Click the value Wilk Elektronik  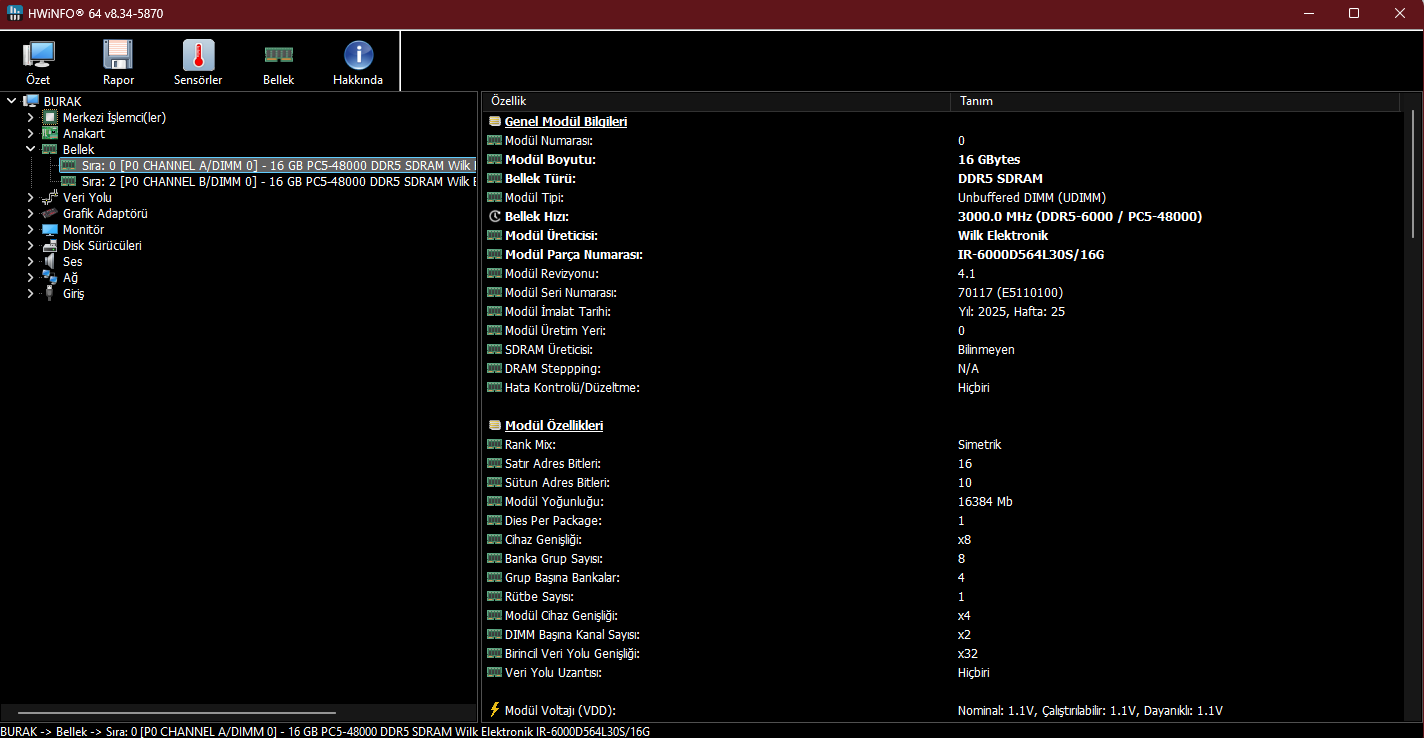(1003, 235)
